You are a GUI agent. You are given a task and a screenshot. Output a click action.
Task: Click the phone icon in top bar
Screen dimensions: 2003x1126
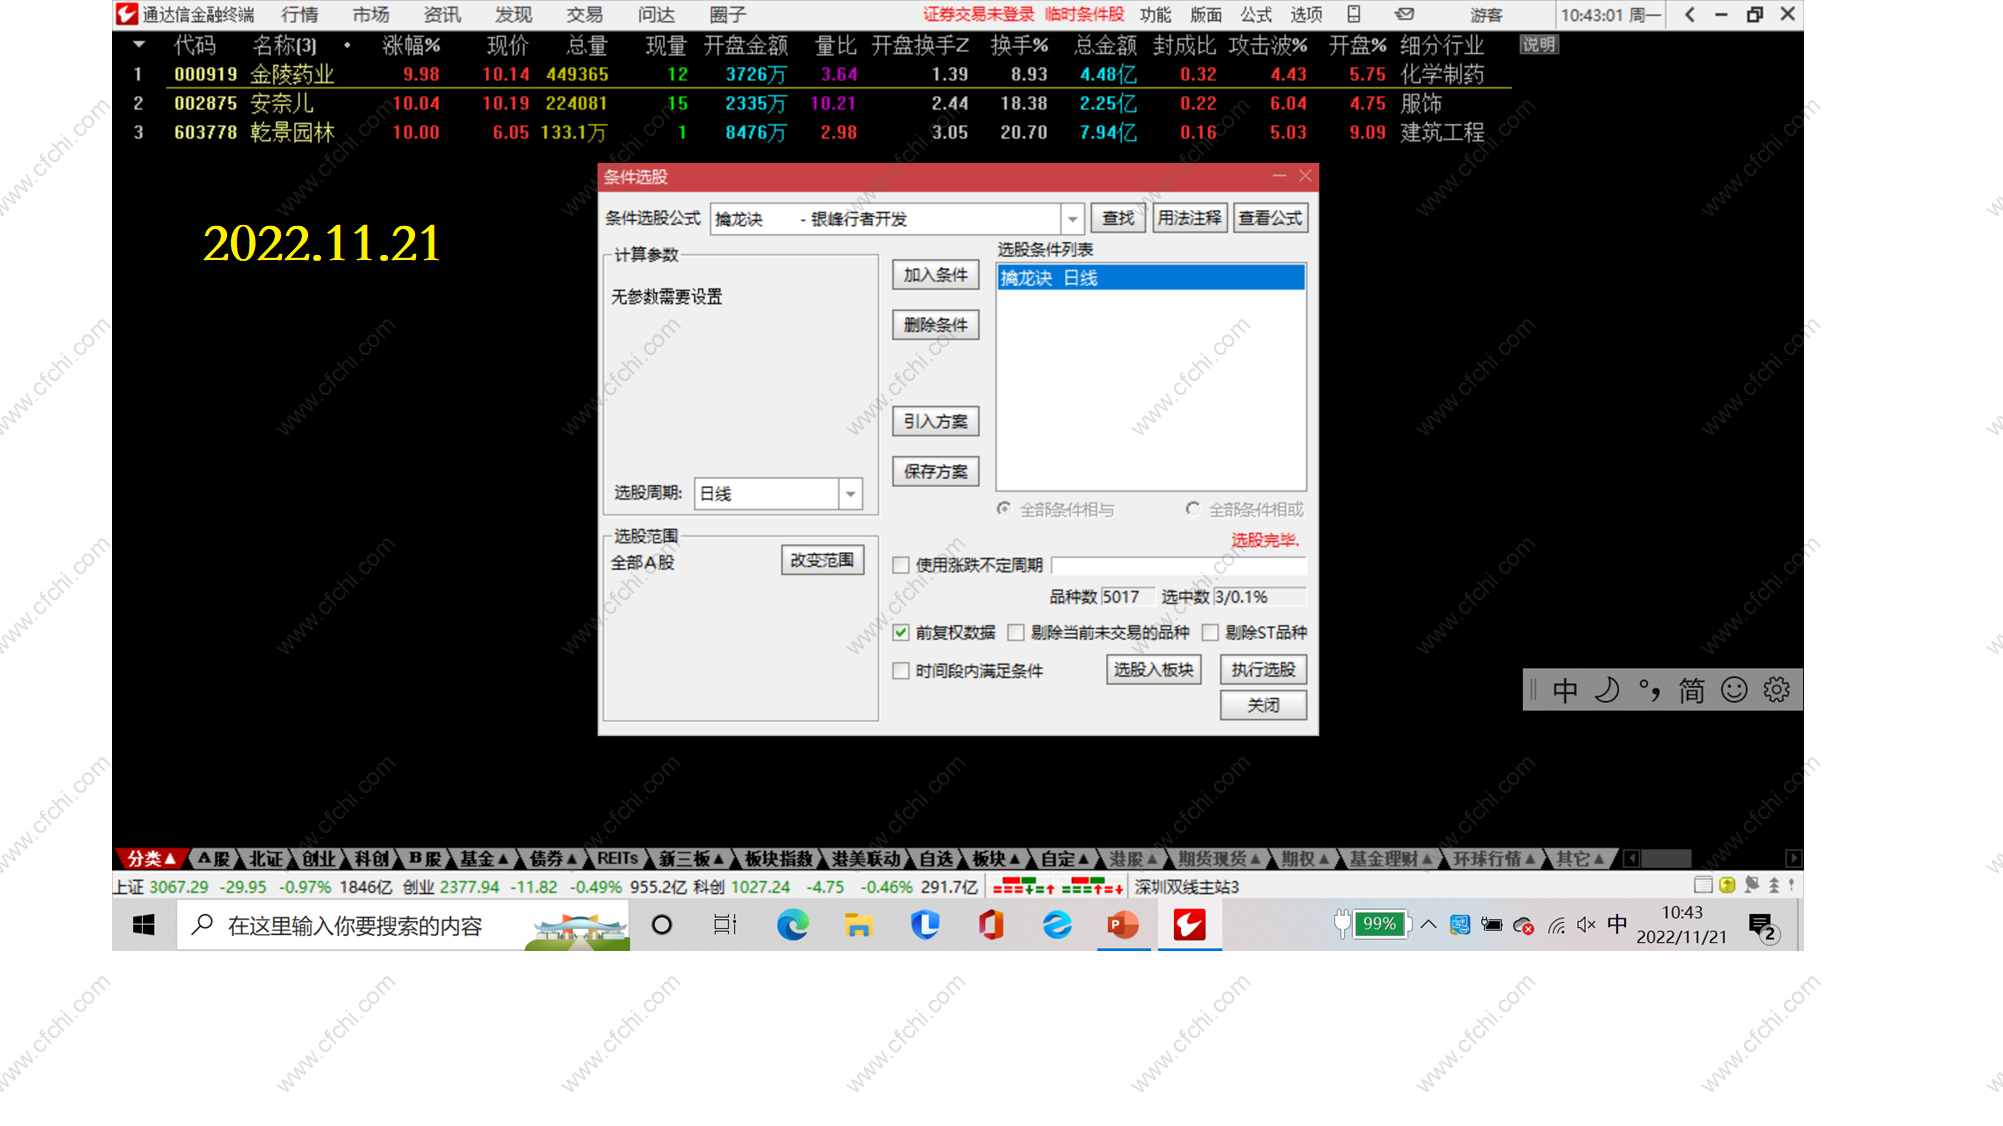(x=1353, y=14)
